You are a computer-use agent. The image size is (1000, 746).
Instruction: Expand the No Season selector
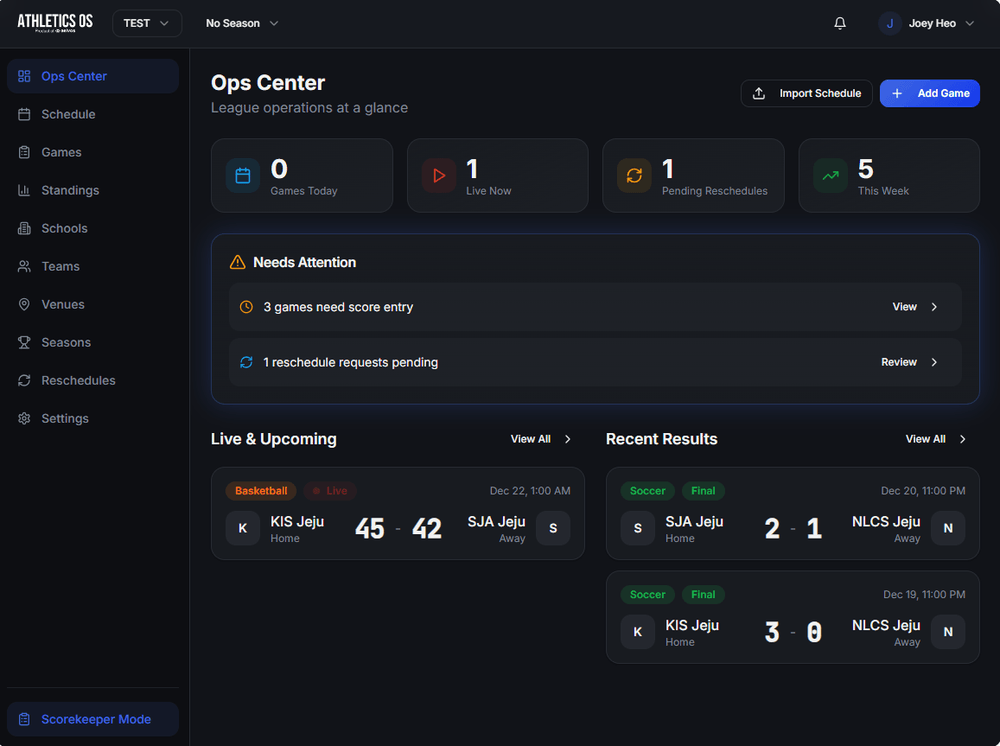[x=242, y=23]
